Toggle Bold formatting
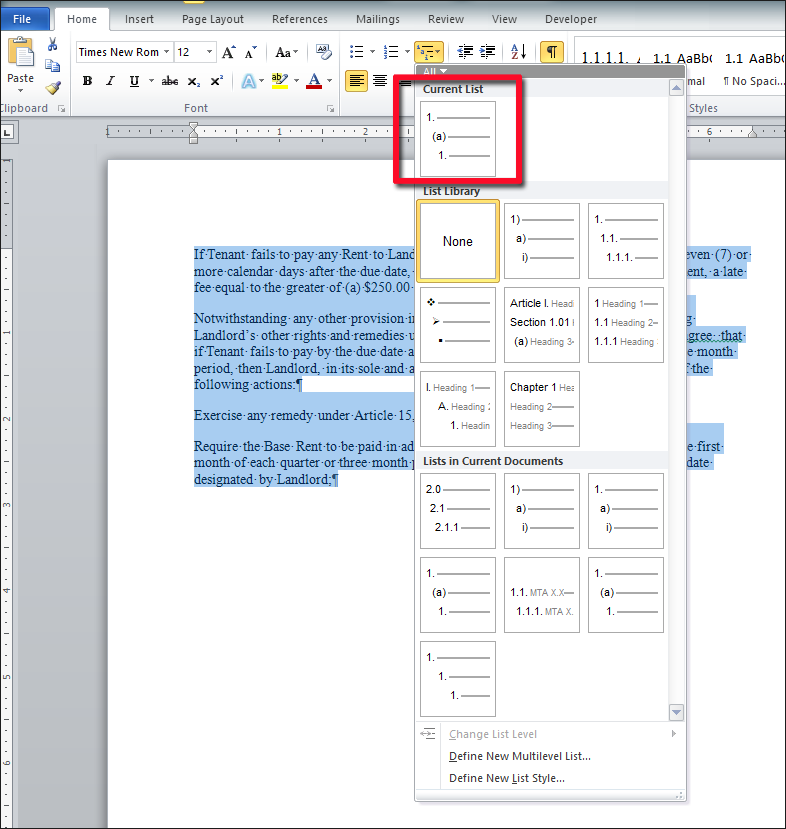786x829 pixels. (88, 81)
